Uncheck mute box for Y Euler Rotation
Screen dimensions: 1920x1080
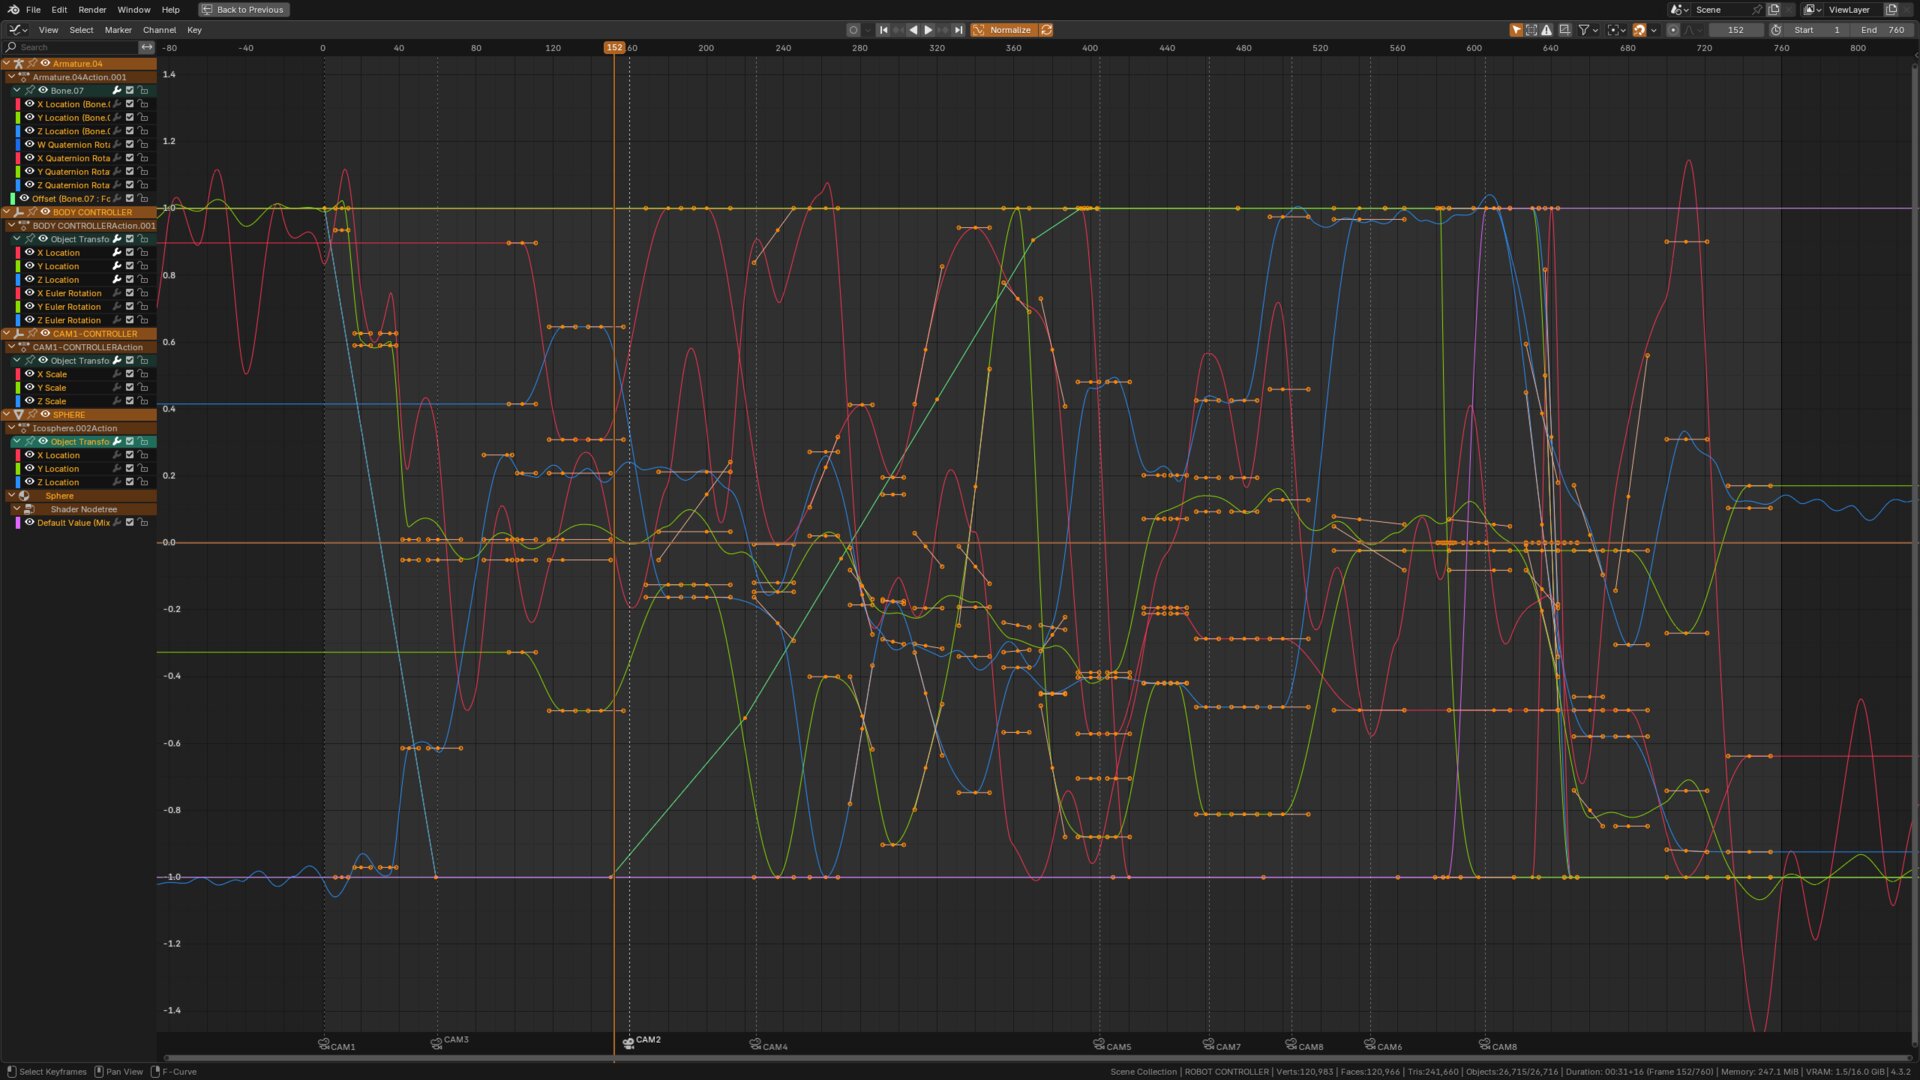129,306
